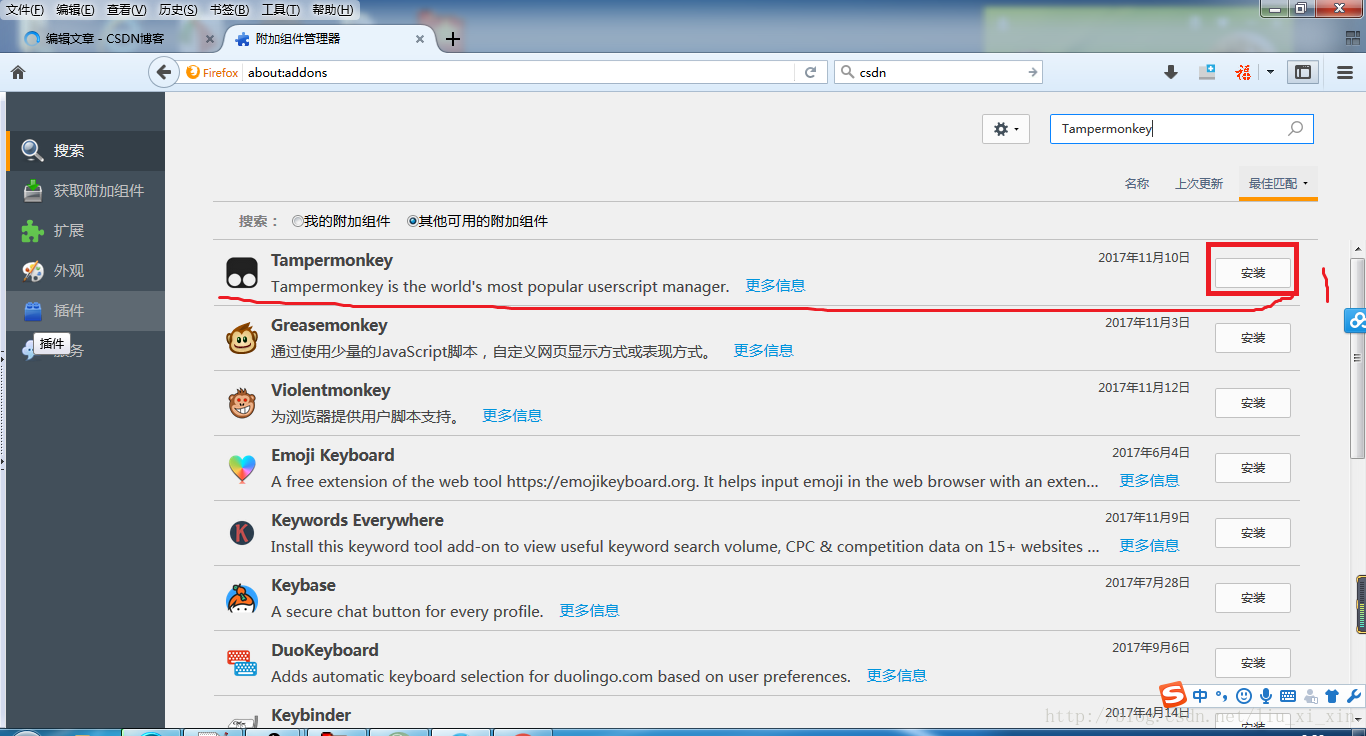Image resolution: width=1366 pixels, height=736 pixels.
Task: Open the History (历史) menu
Action: 178,10
